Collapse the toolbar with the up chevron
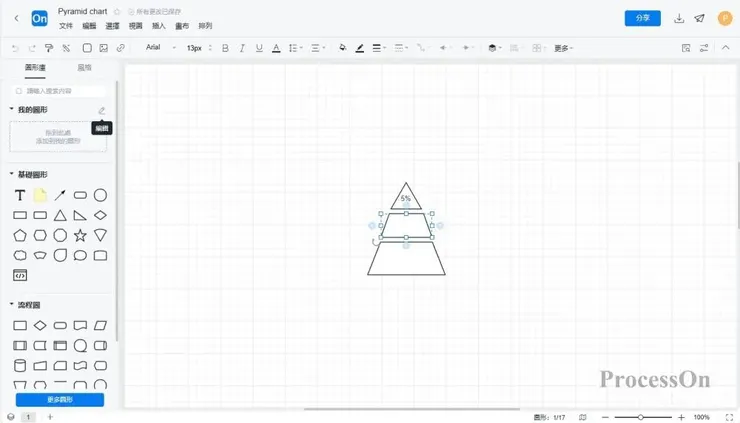Image resolution: width=740 pixels, height=423 pixels. (x=725, y=48)
